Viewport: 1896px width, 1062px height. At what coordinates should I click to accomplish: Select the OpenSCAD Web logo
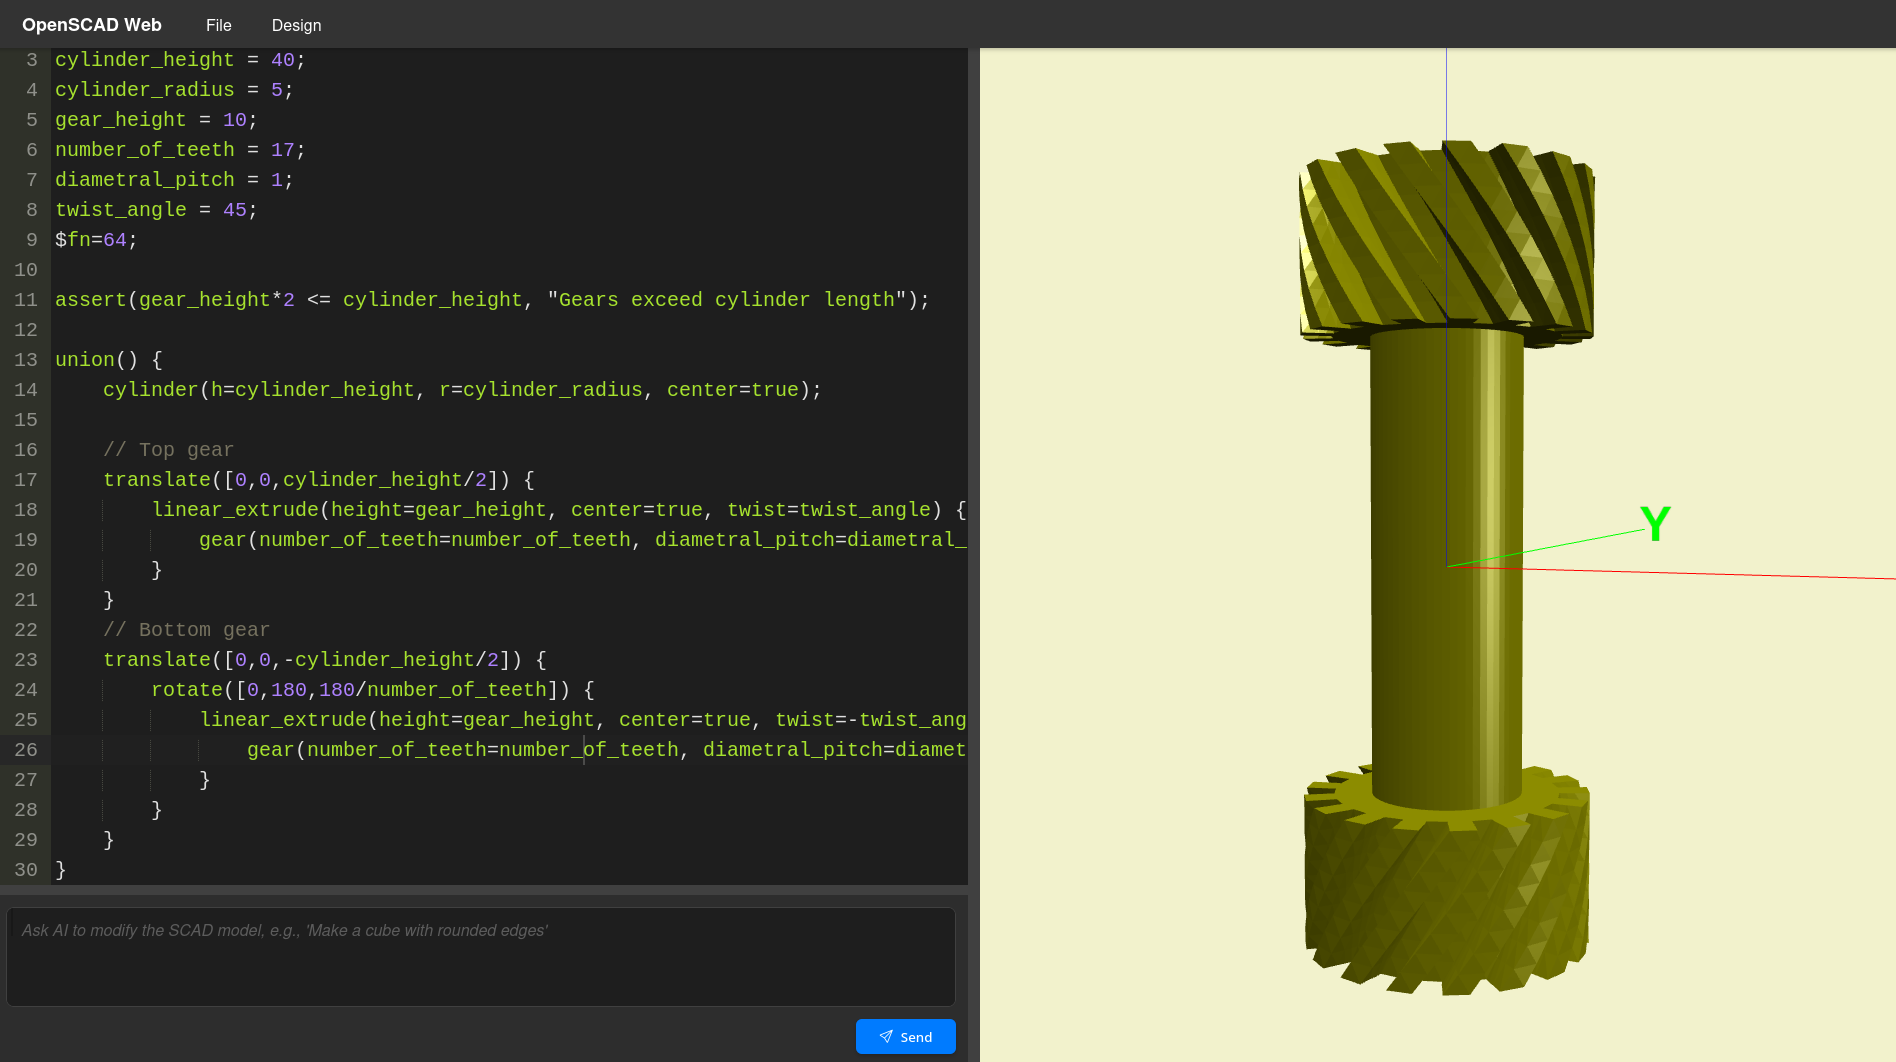click(91, 24)
